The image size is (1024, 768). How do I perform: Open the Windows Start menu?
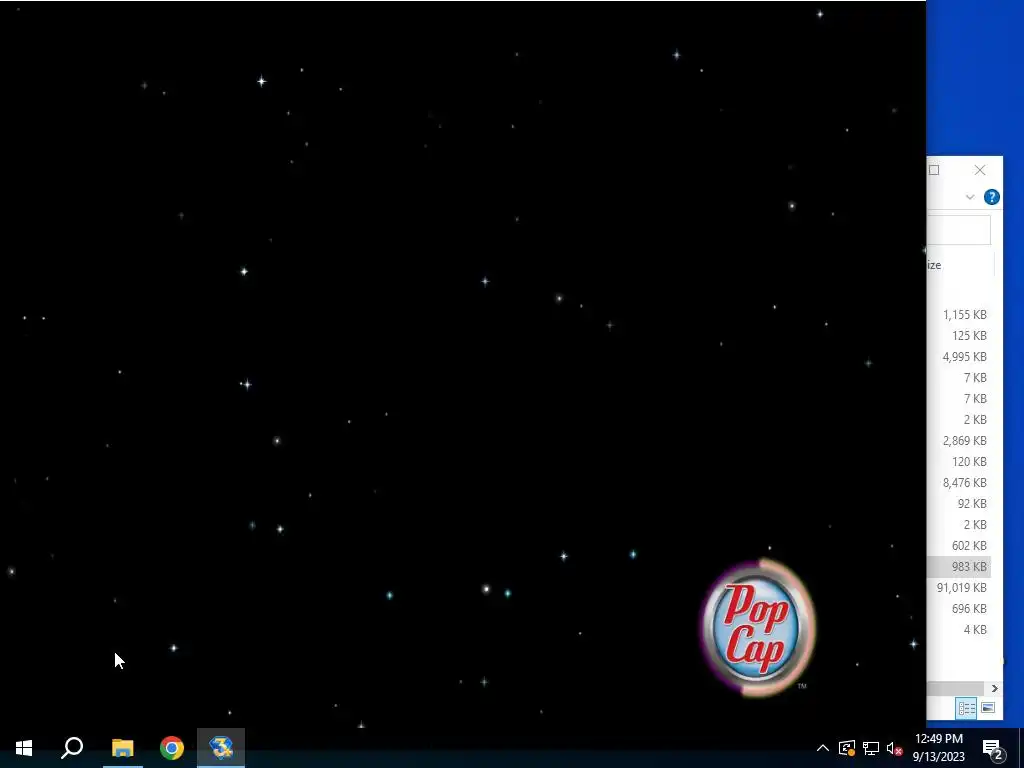point(24,748)
